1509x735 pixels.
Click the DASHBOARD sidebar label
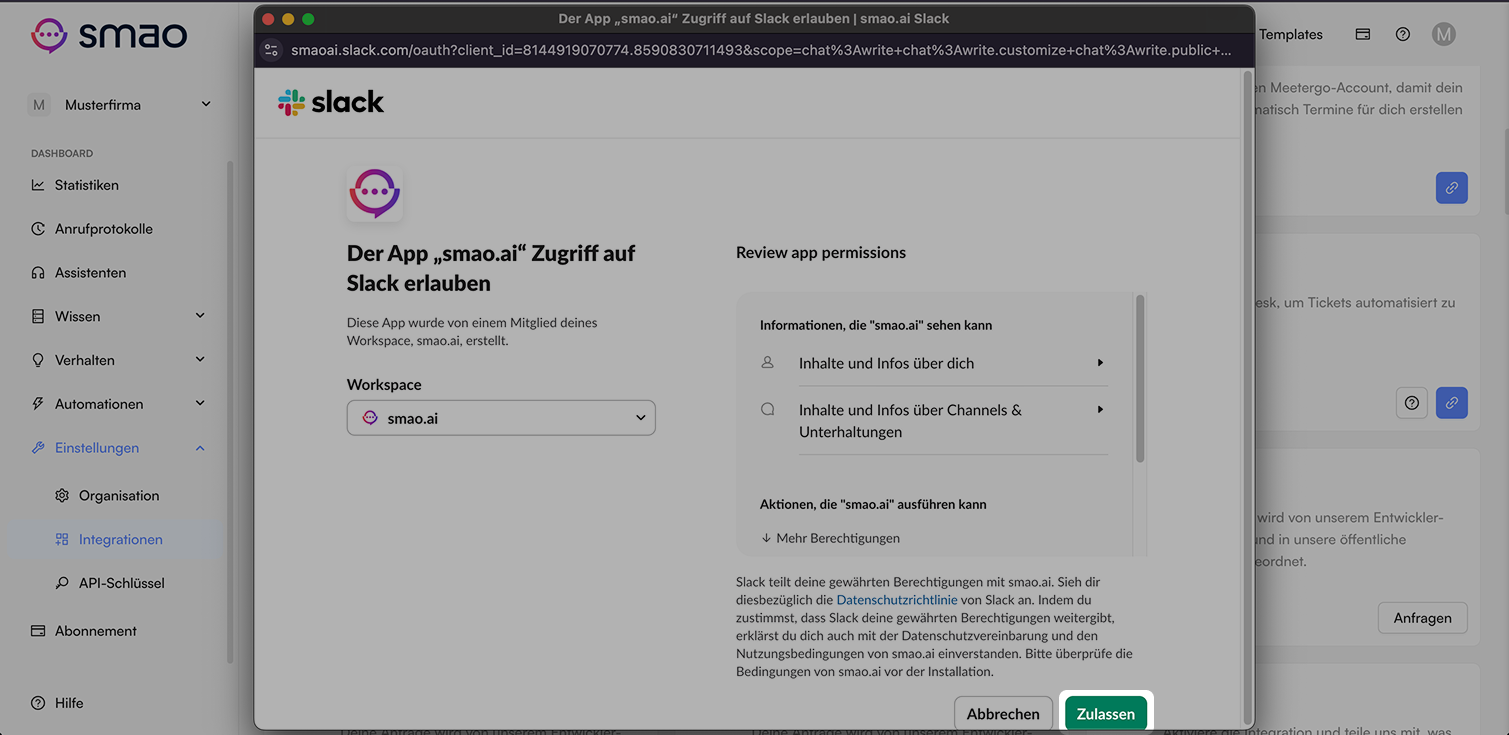pos(62,154)
